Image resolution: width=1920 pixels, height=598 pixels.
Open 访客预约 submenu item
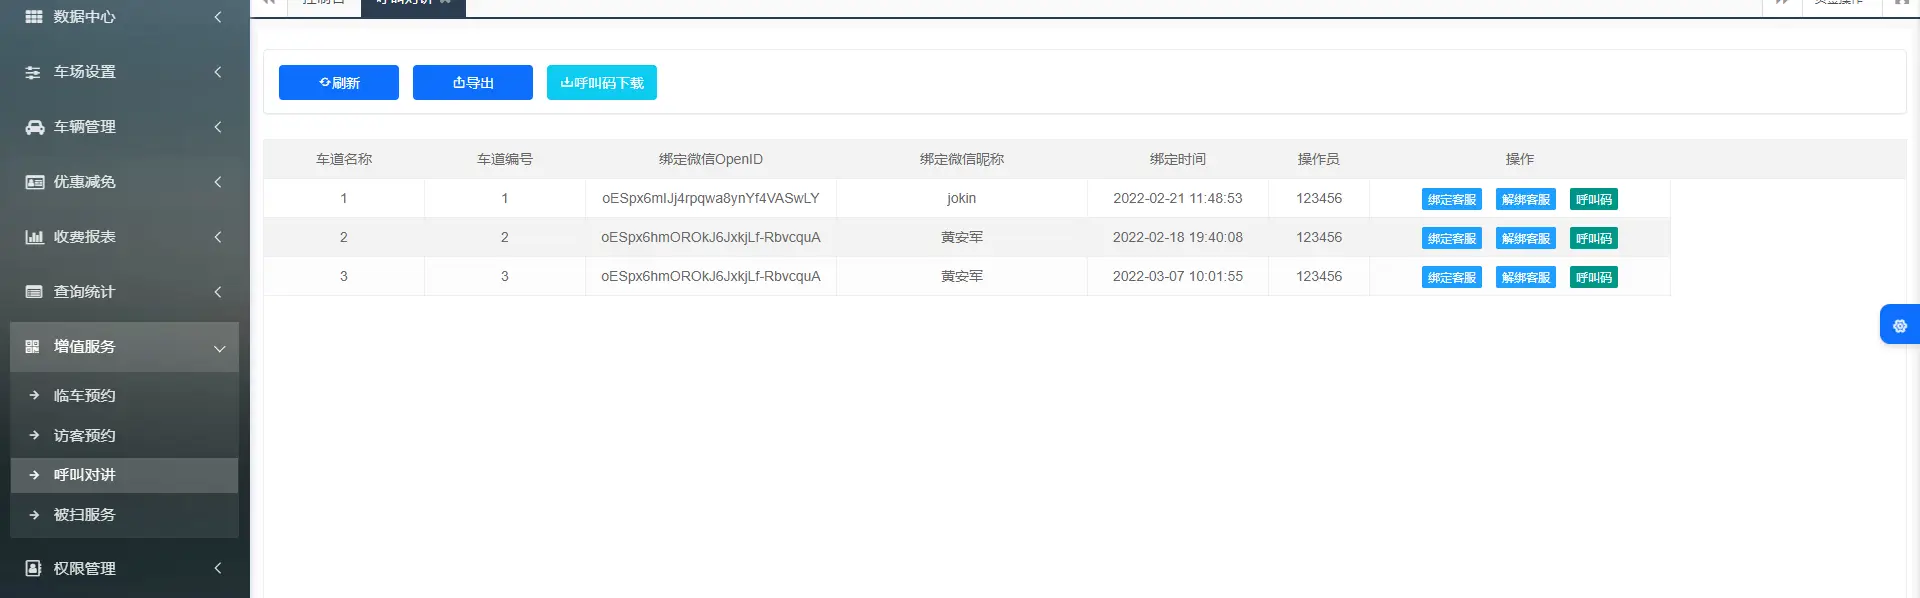coord(85,436)
